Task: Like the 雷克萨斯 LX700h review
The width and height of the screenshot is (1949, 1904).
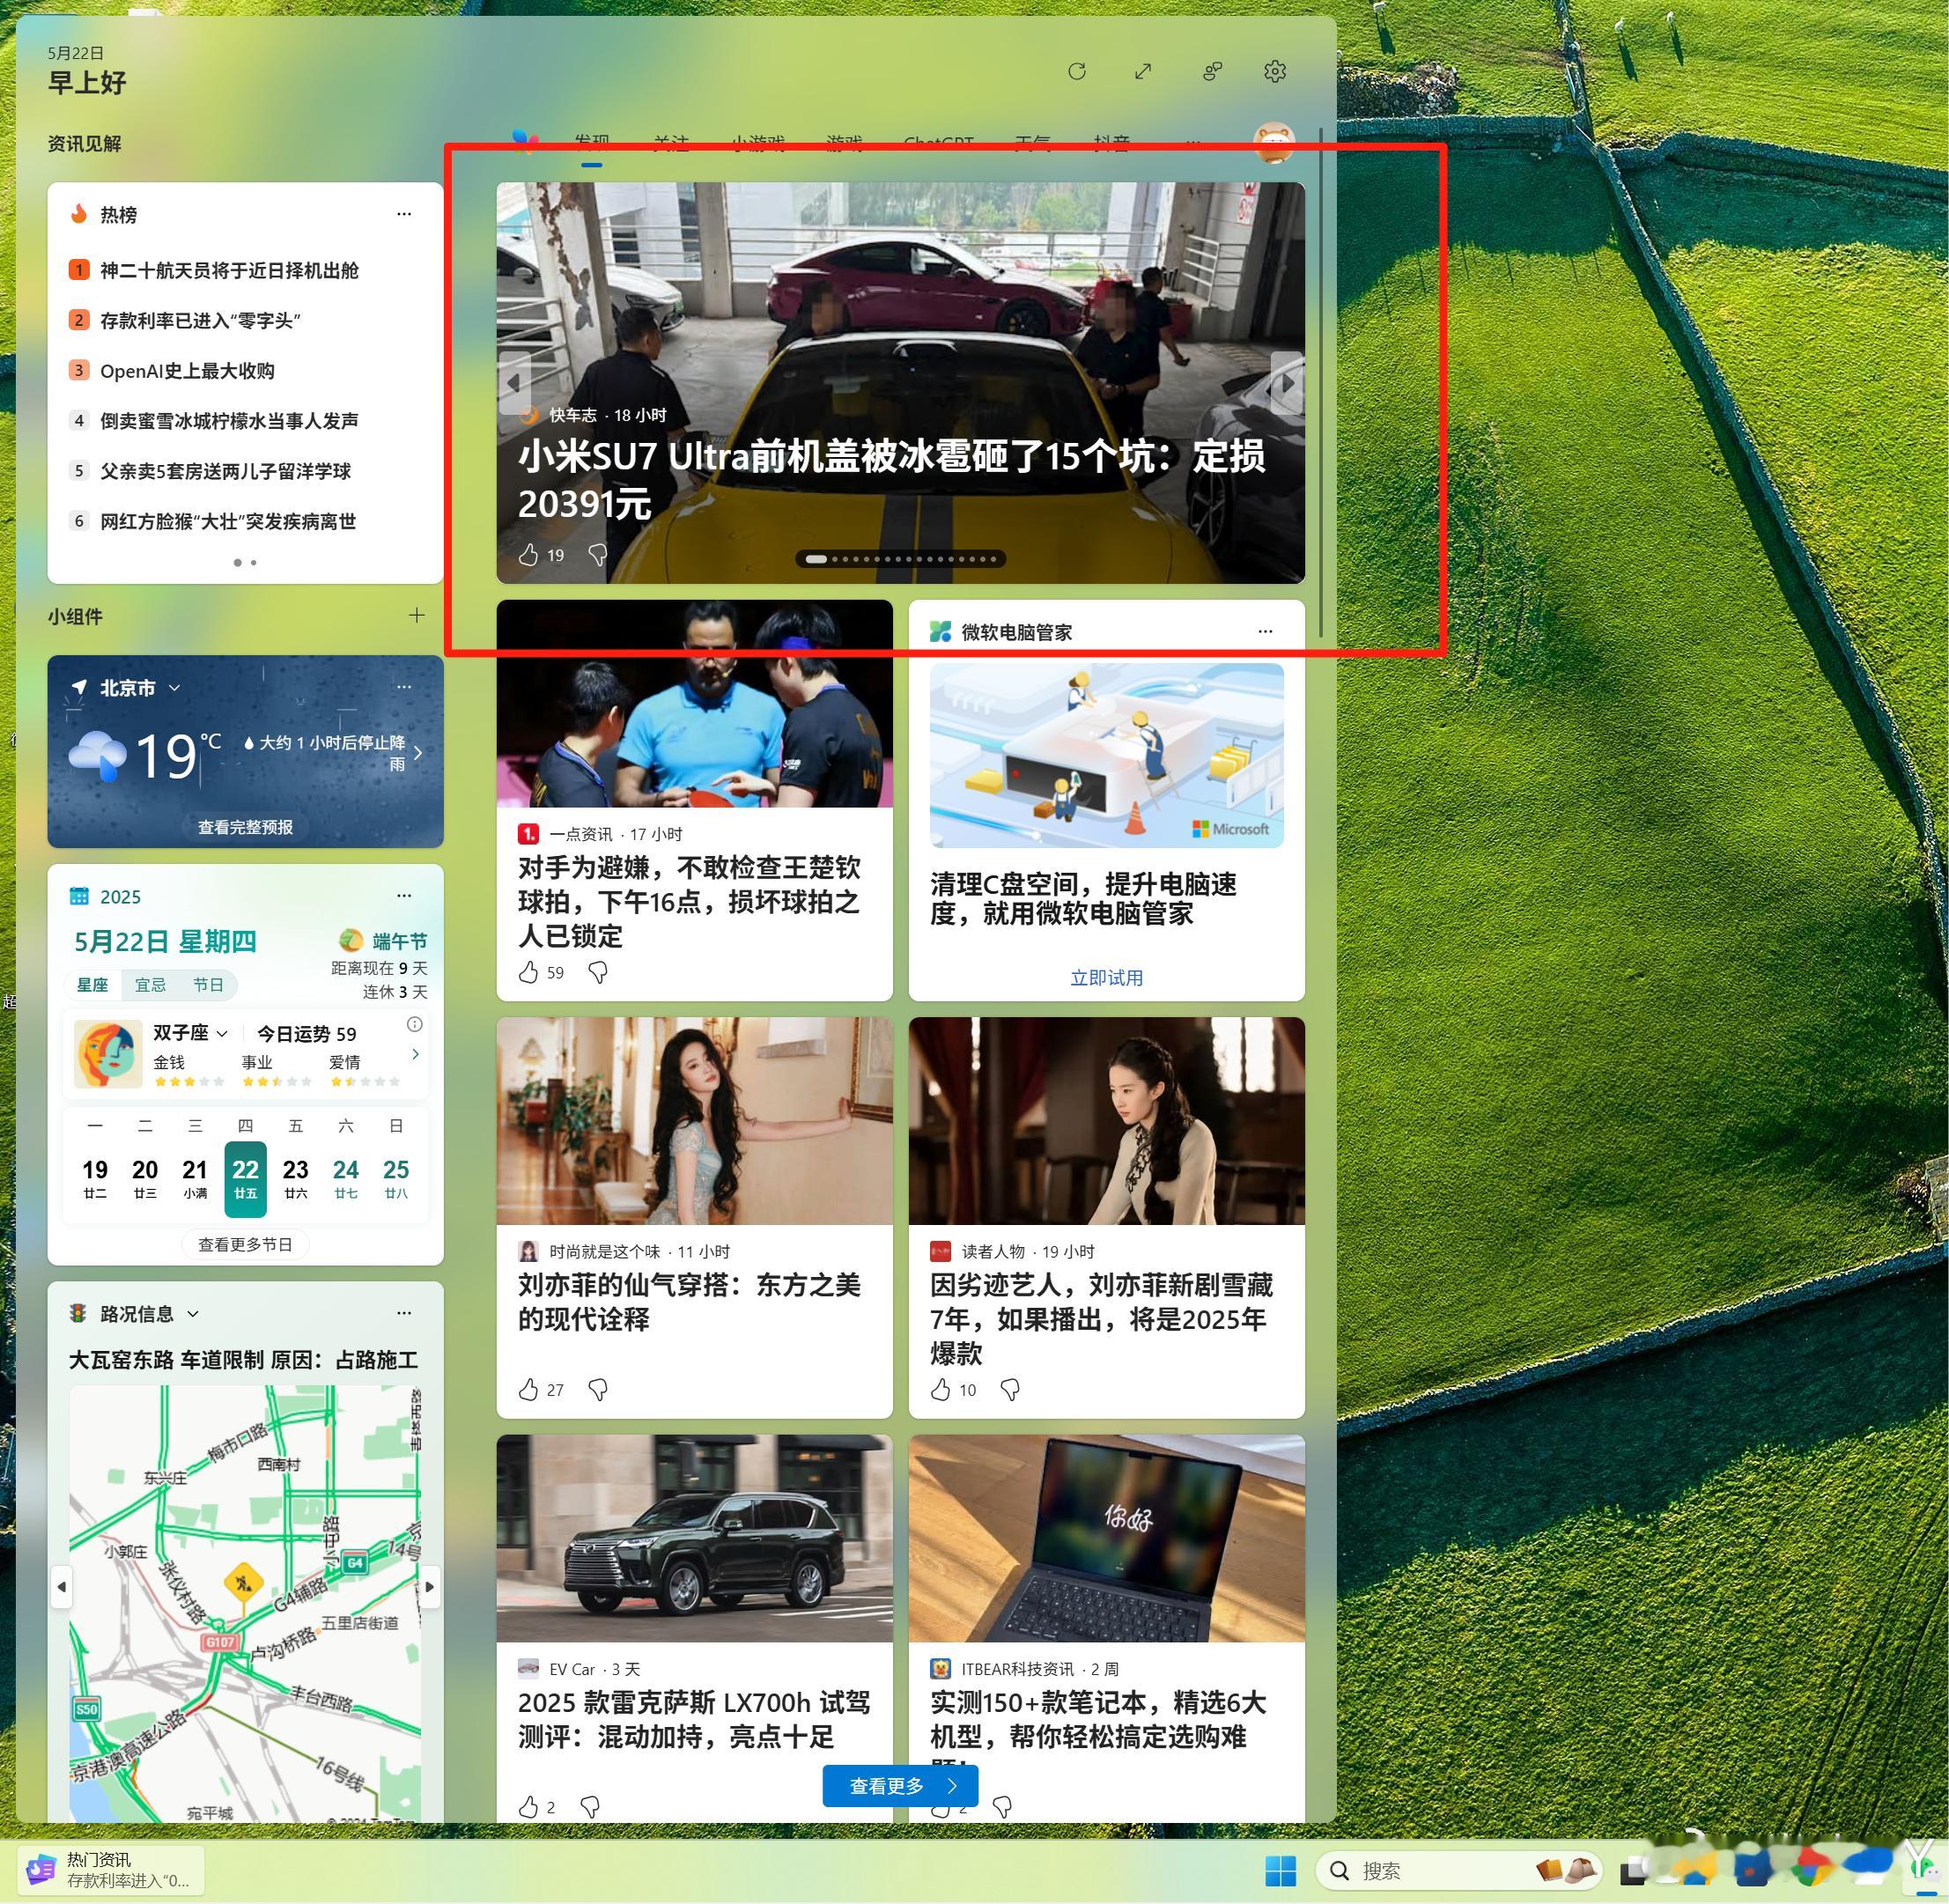Action: 529,1806
